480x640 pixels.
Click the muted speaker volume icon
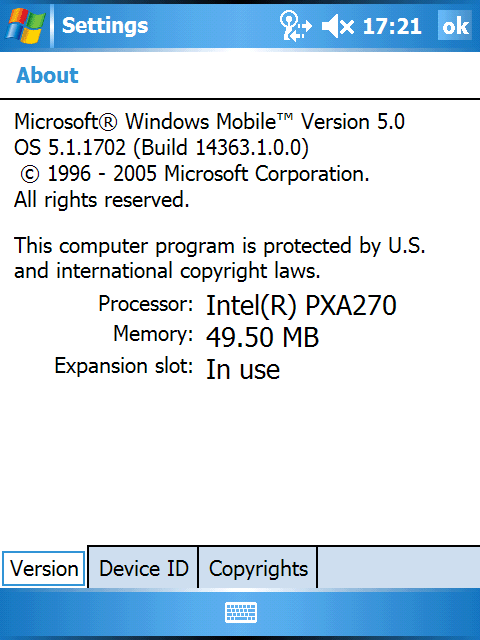(338, 27)
